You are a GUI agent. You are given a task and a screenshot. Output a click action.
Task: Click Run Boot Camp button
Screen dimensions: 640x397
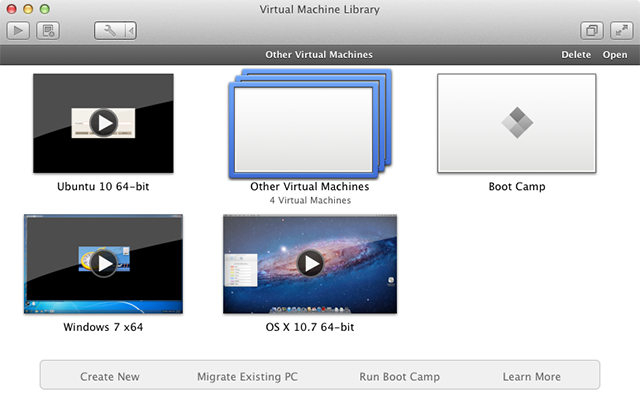point(400,377)
